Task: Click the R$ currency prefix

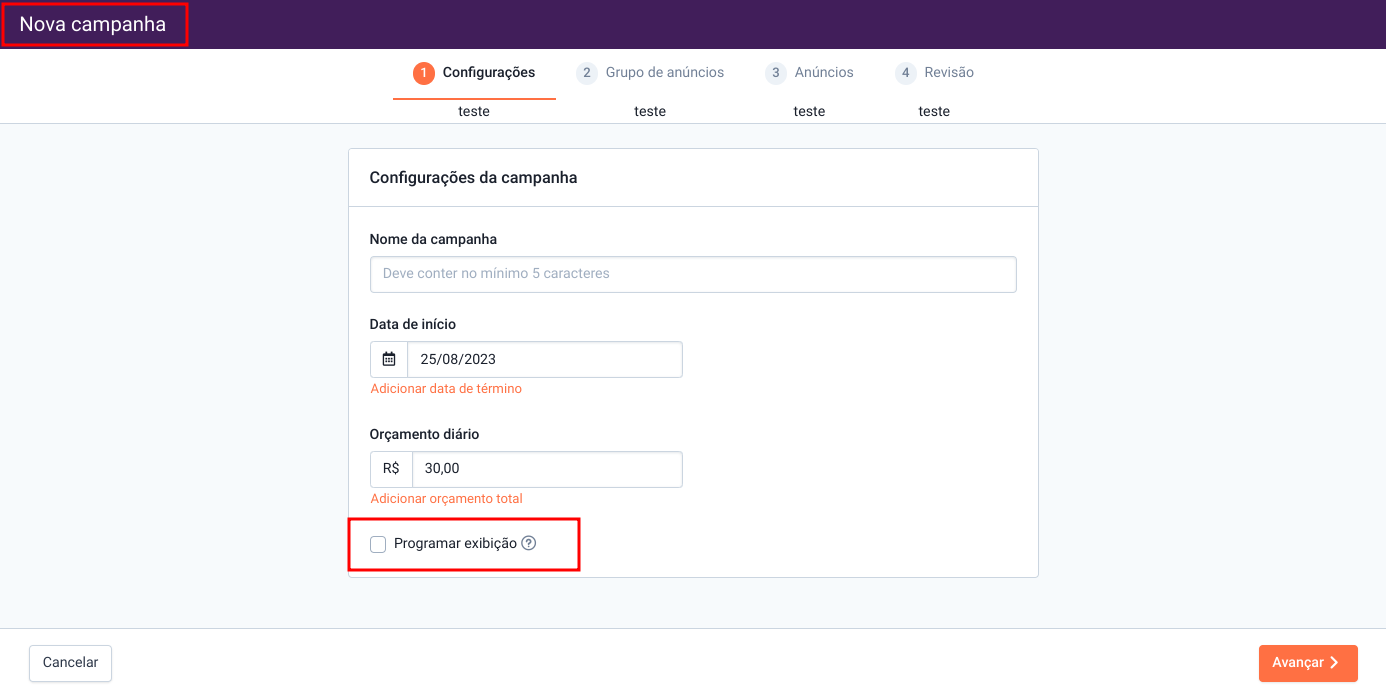Action: 391,469
